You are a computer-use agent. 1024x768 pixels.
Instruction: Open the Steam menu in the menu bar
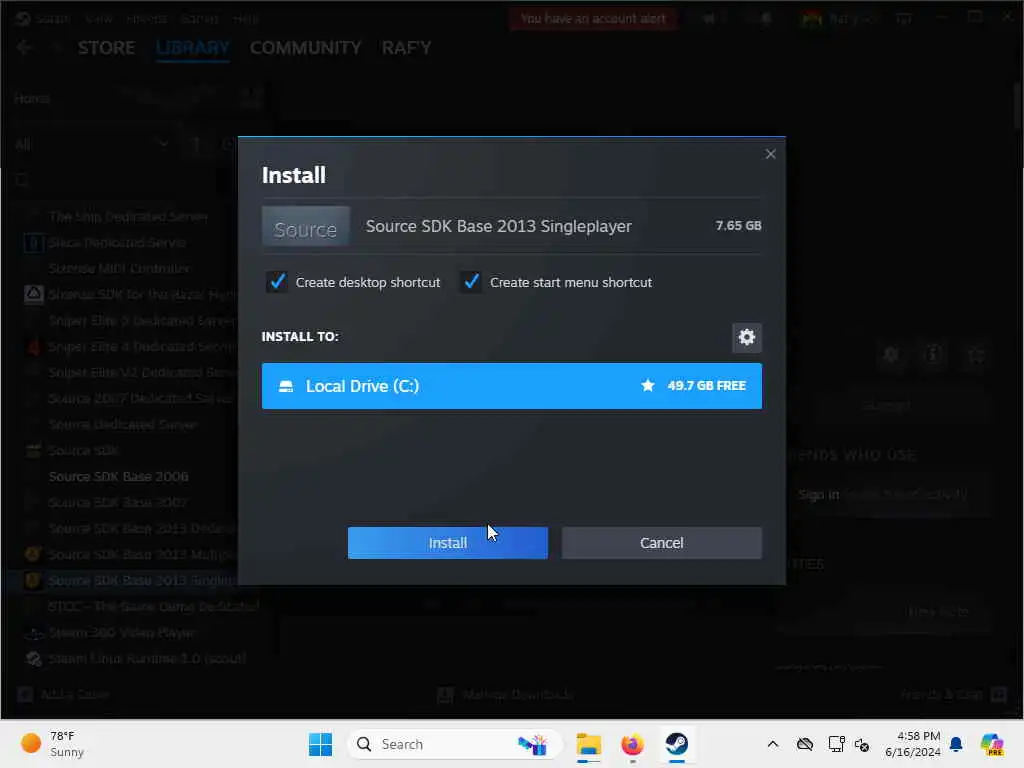click(x=52, y=18)
